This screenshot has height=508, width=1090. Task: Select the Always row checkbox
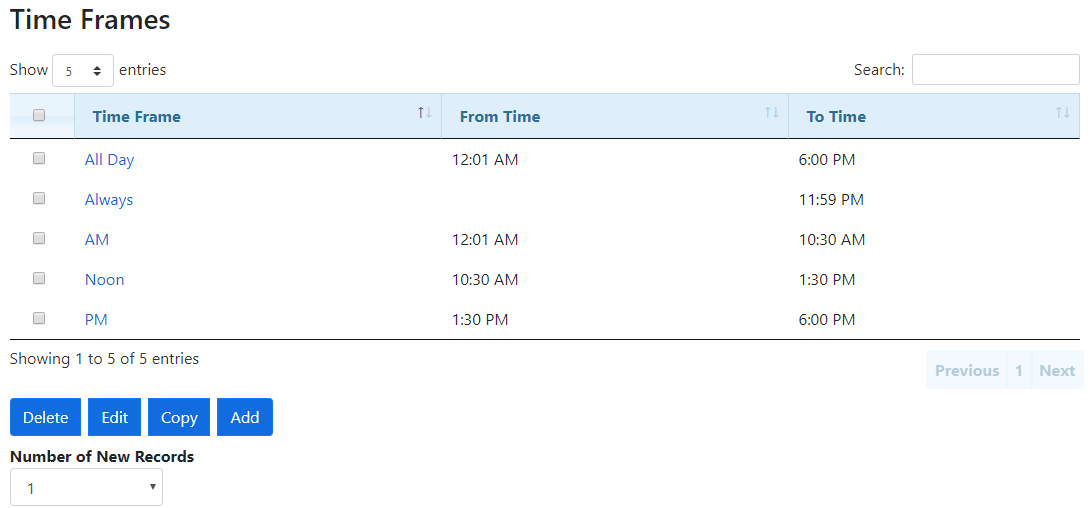(x=39, y=198)
